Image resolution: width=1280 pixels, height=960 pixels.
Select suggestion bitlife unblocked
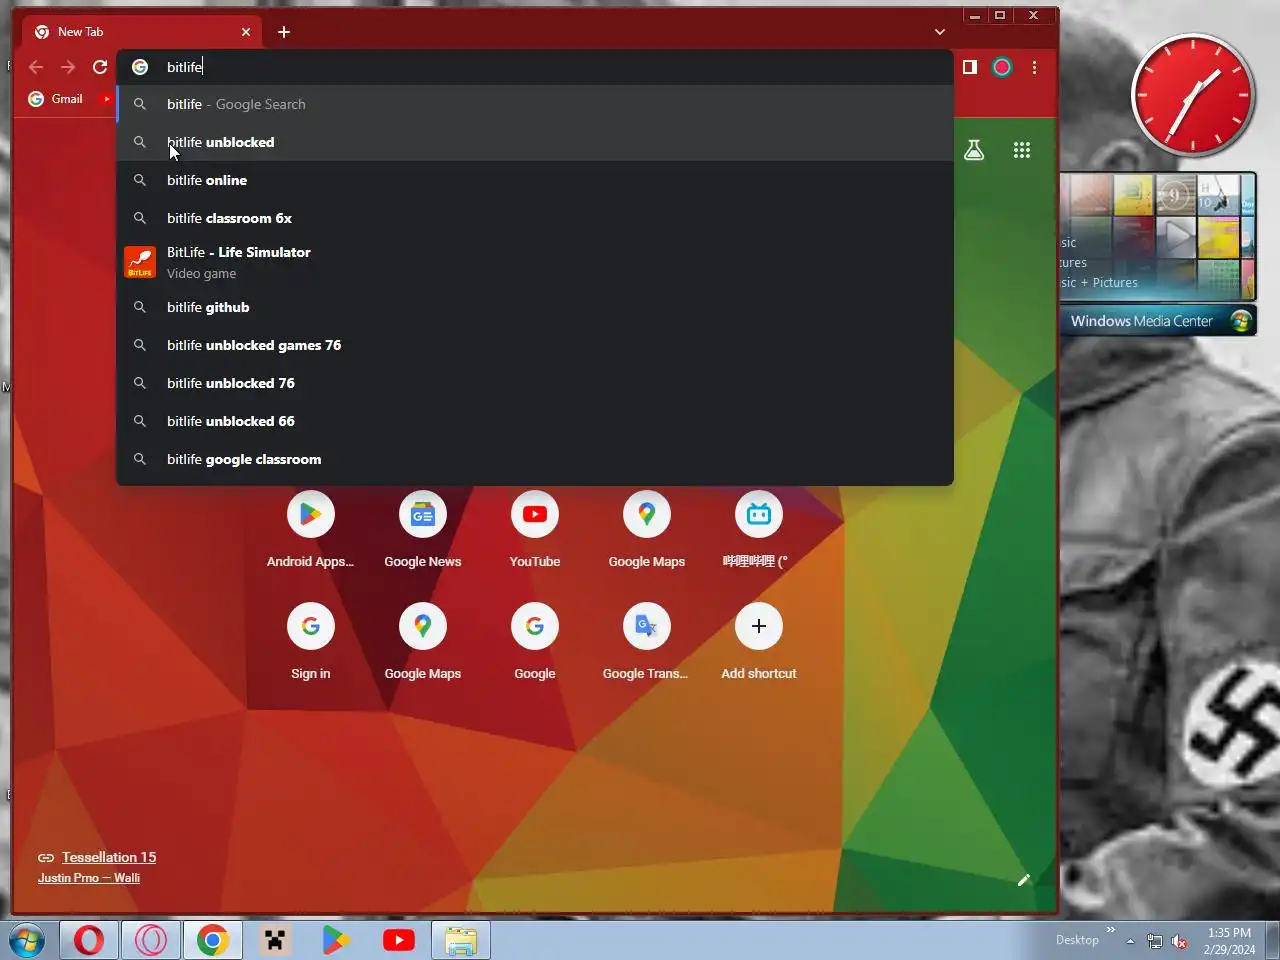535,142
